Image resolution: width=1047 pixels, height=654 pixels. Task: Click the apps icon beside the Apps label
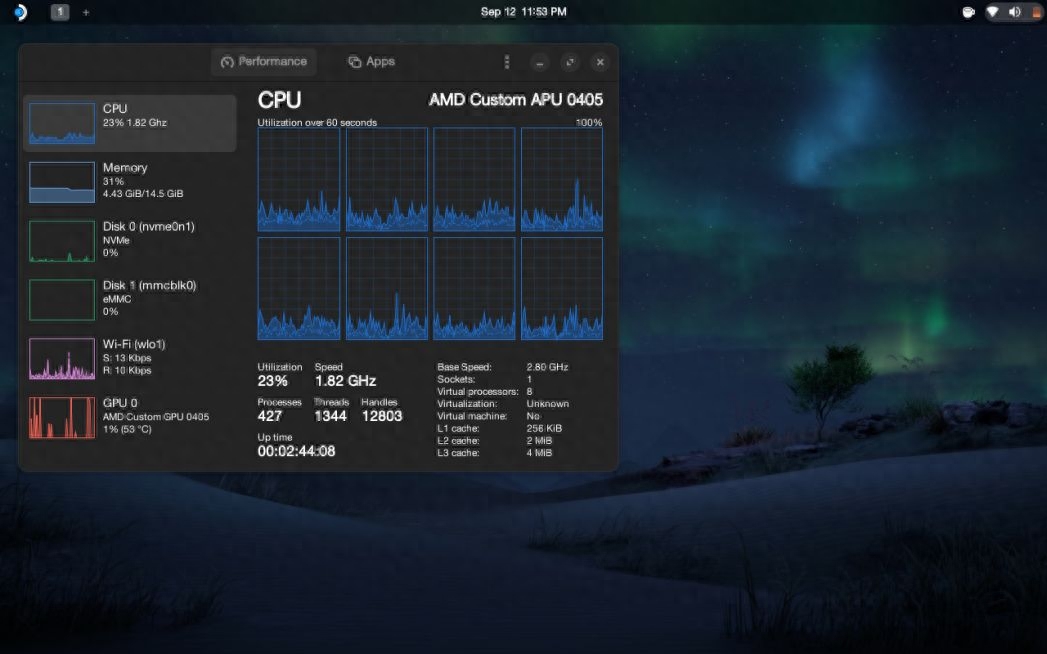352,61
